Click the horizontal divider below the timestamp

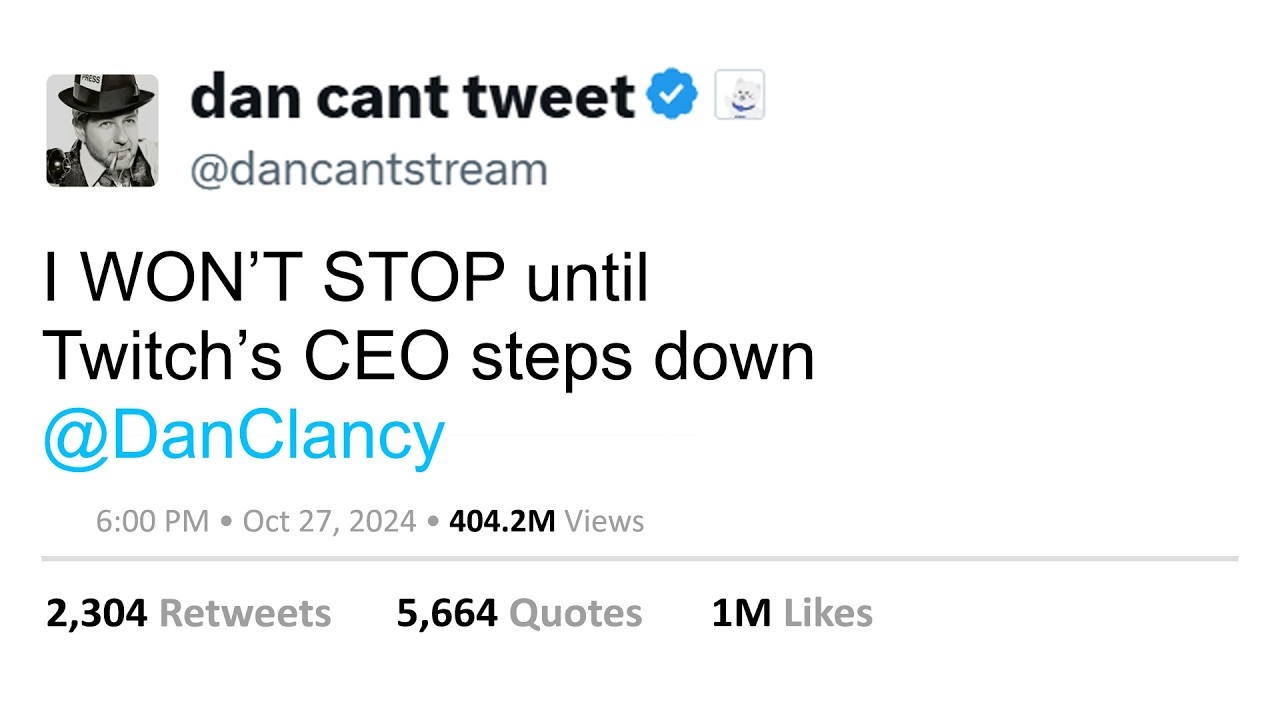point(640,558)
